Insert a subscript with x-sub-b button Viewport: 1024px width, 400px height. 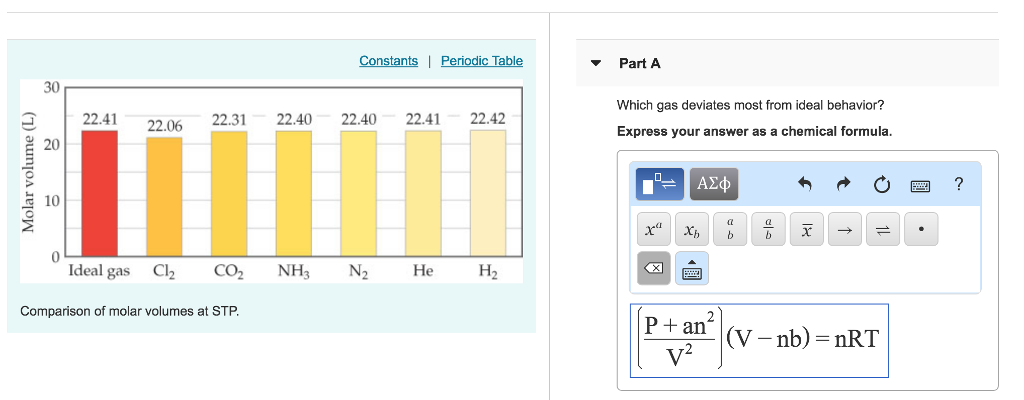691,231
